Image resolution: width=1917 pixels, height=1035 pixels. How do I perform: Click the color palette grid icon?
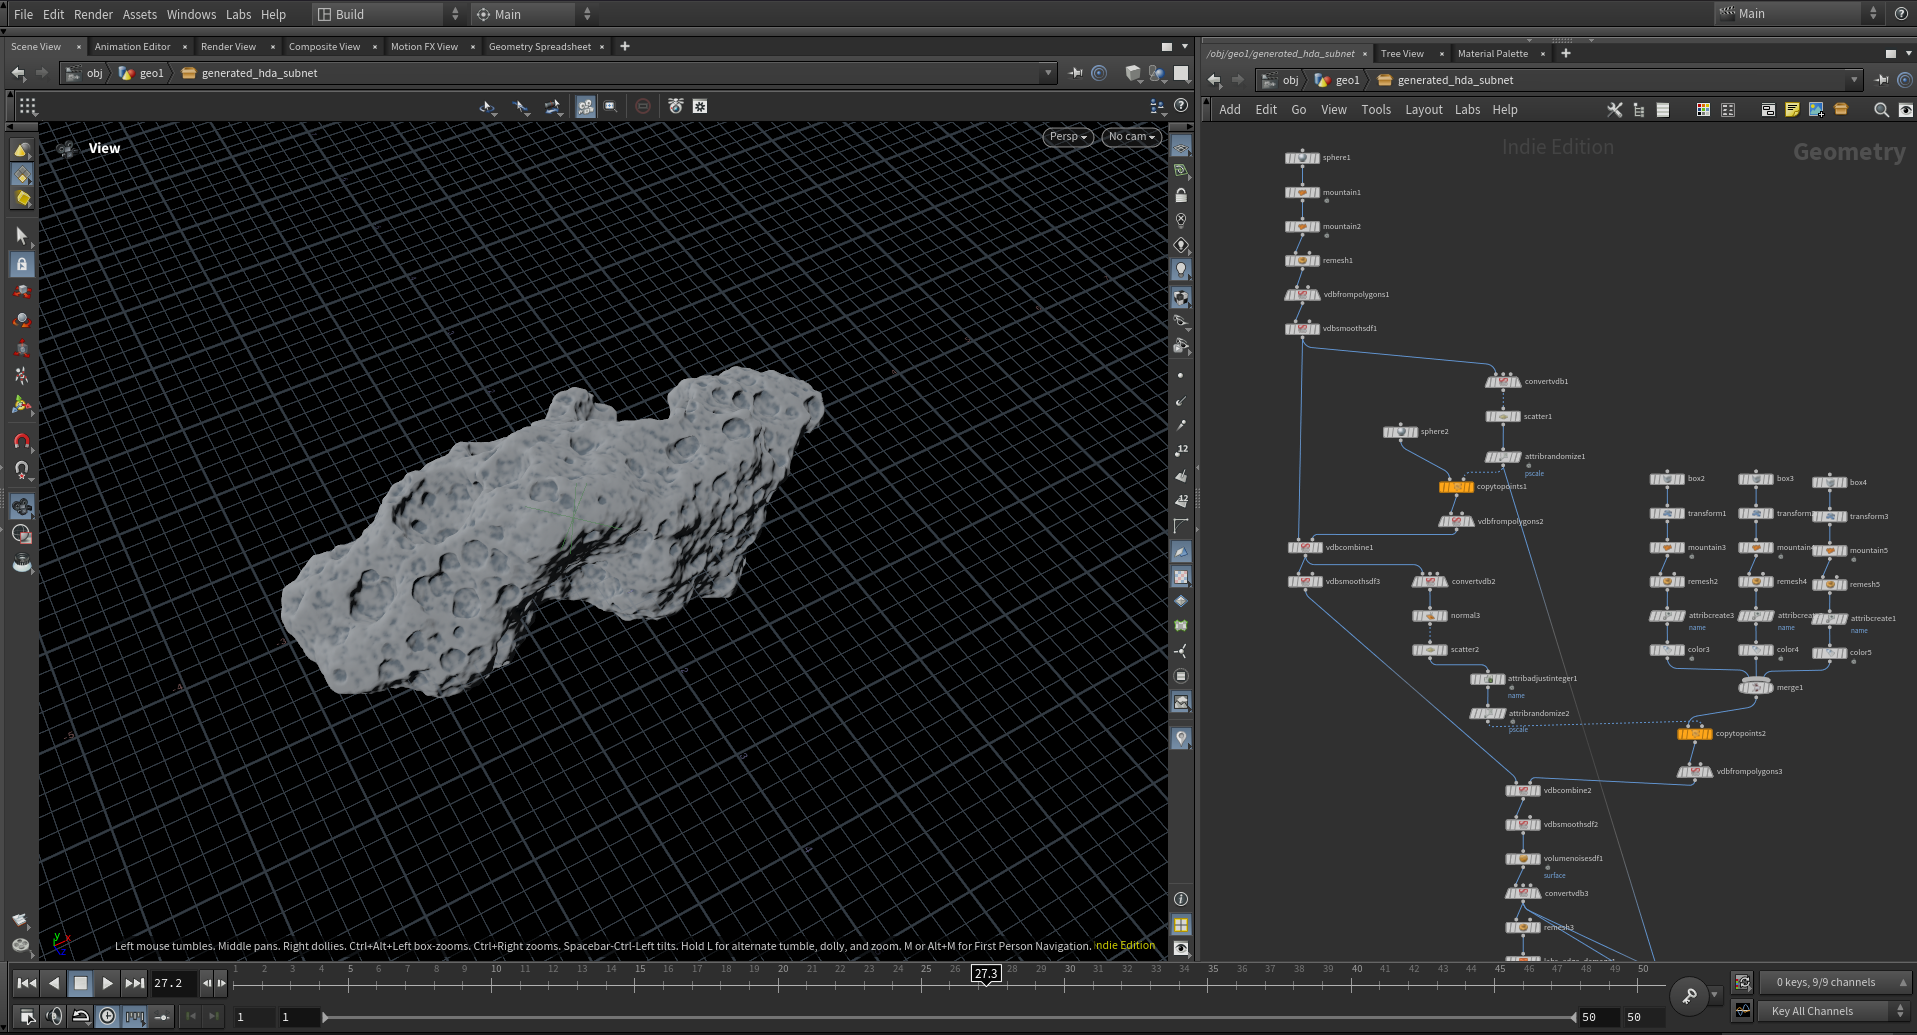1703,110
